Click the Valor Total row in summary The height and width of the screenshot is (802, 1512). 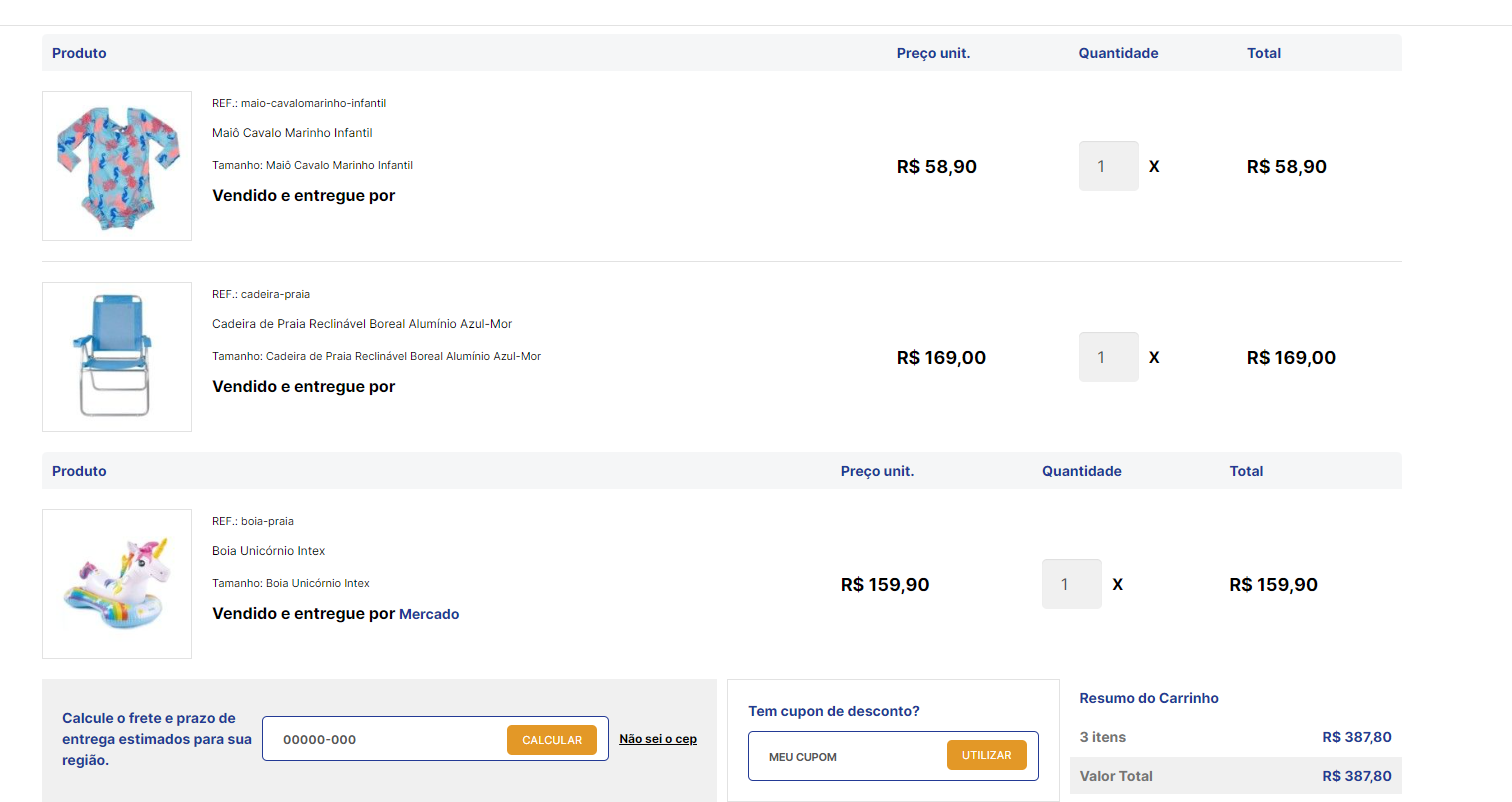[1236, 776]
